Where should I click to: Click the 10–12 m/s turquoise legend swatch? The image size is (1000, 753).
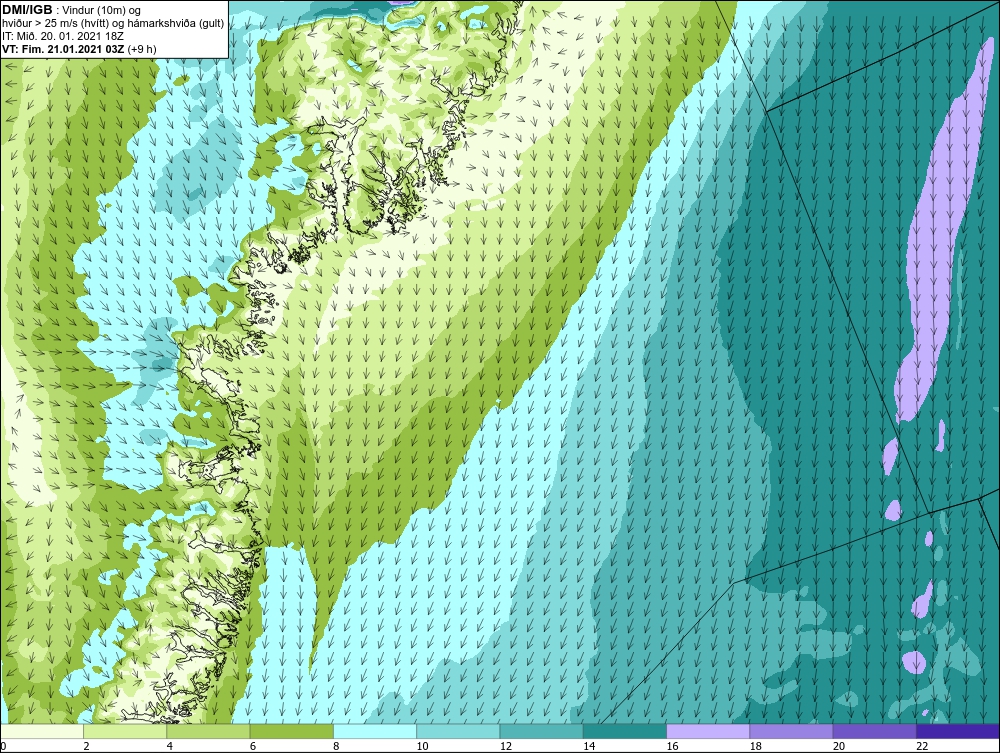pos(458,731)
